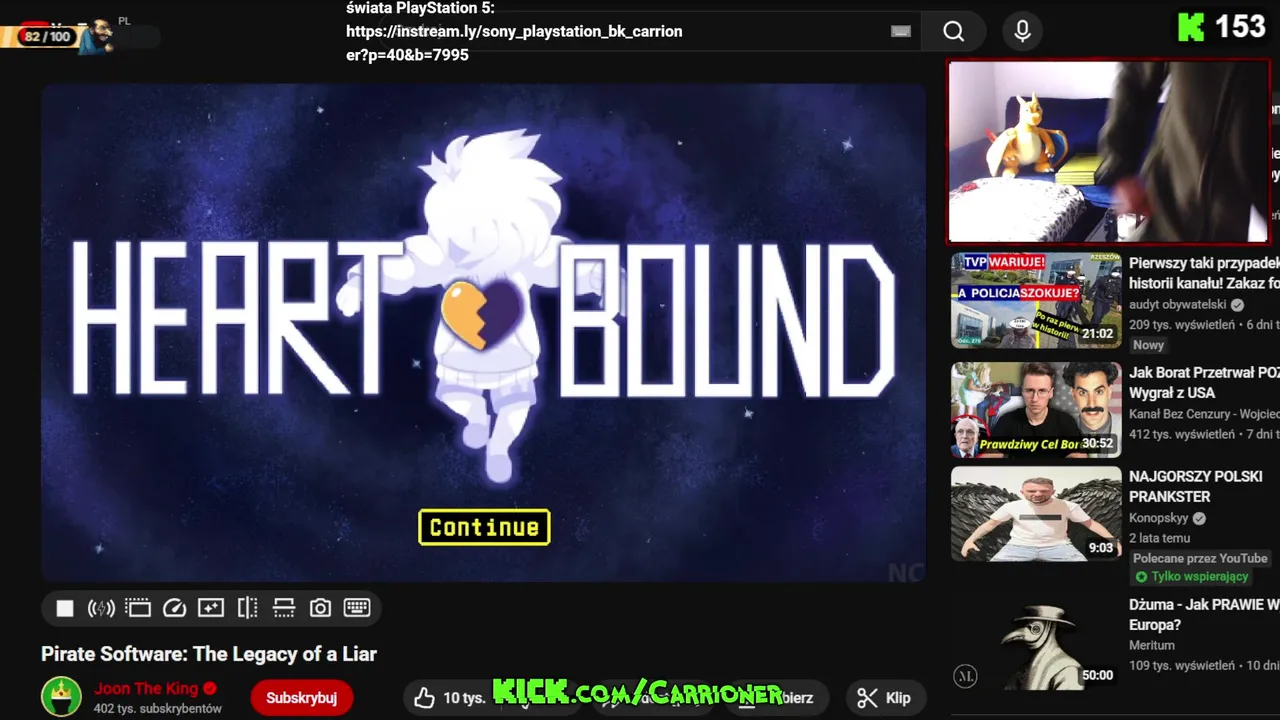This screenshot has height=720, width=1280.
Task: Click the red Subskrybuj button
Action: [x=302, y=698]
